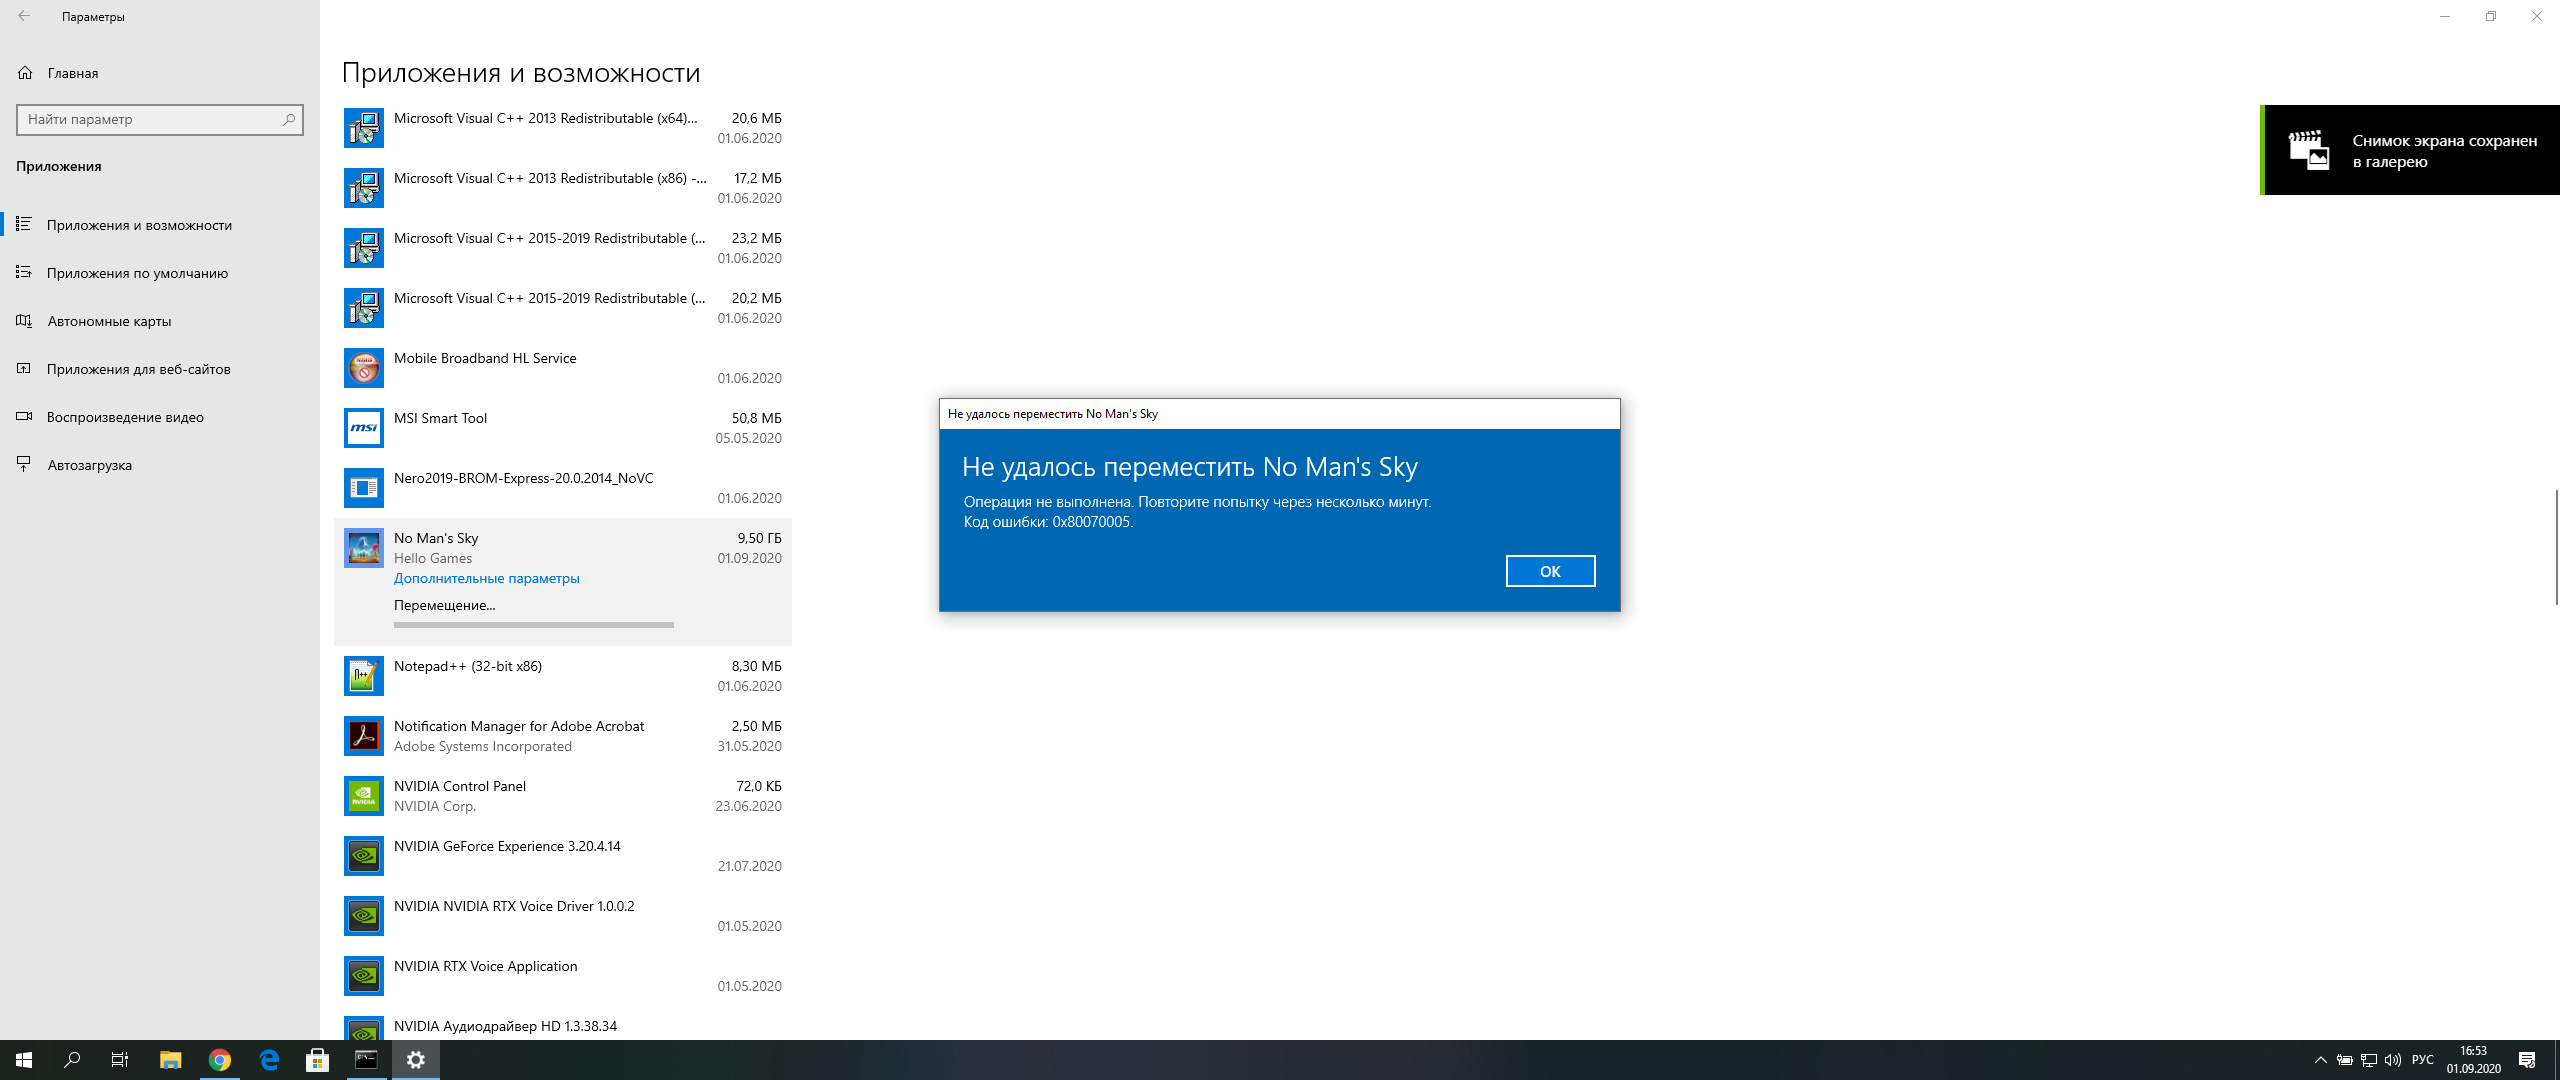
Task: Click the Visual C++ 2013 x86 icon
Action: (x=364, y=188)
